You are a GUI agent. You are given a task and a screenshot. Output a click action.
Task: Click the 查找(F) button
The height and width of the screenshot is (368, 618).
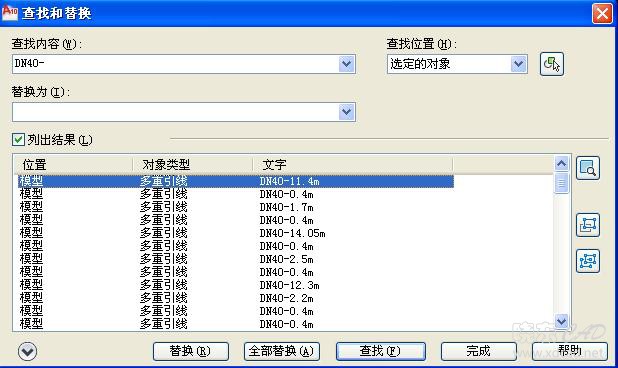pyautogui.click(x=381, y=351)
